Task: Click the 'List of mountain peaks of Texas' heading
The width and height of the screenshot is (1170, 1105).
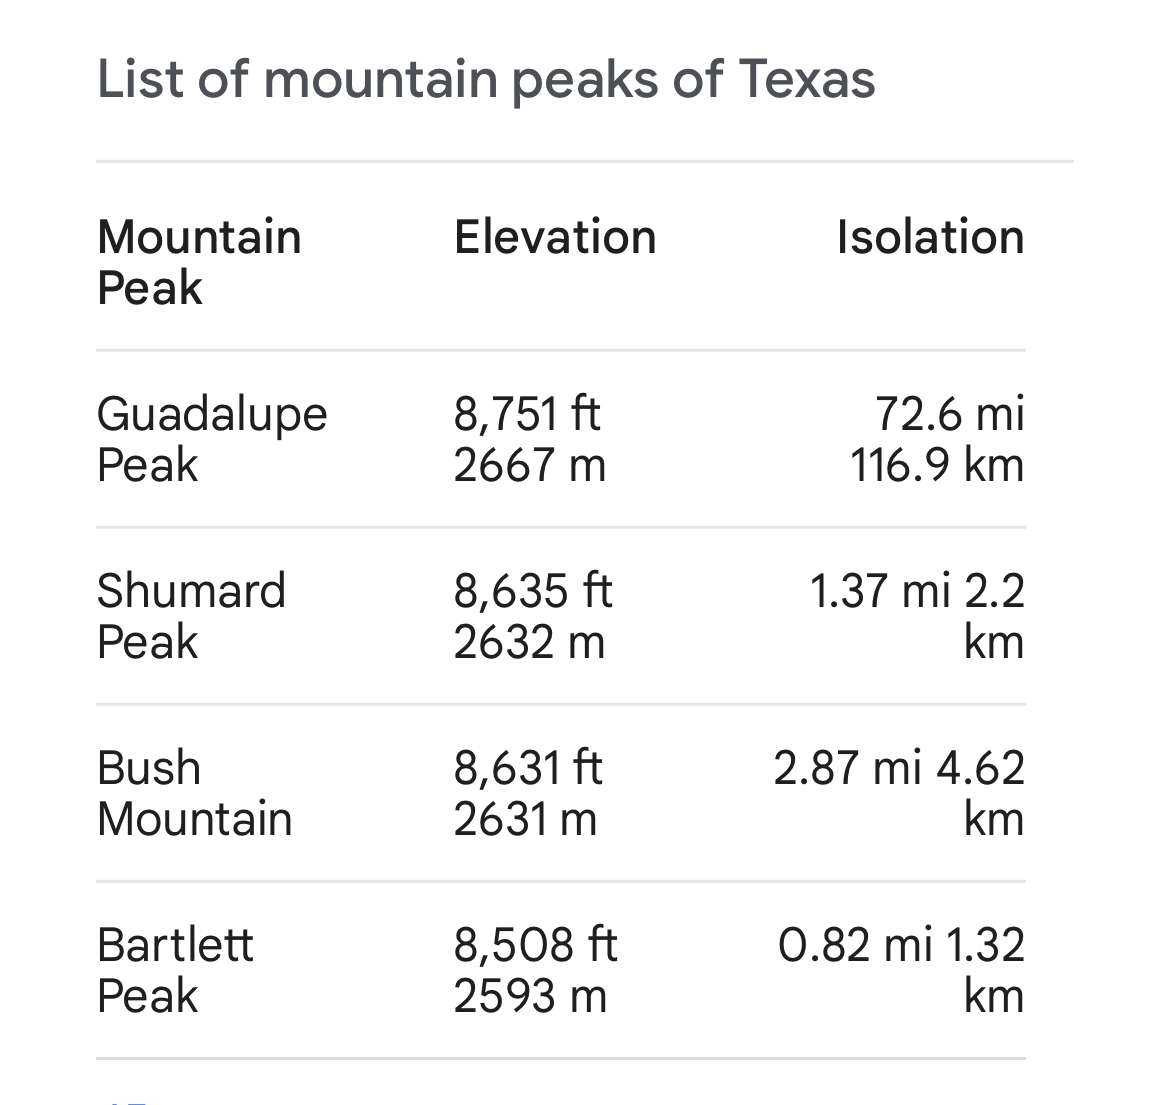Action: [486, 79]
